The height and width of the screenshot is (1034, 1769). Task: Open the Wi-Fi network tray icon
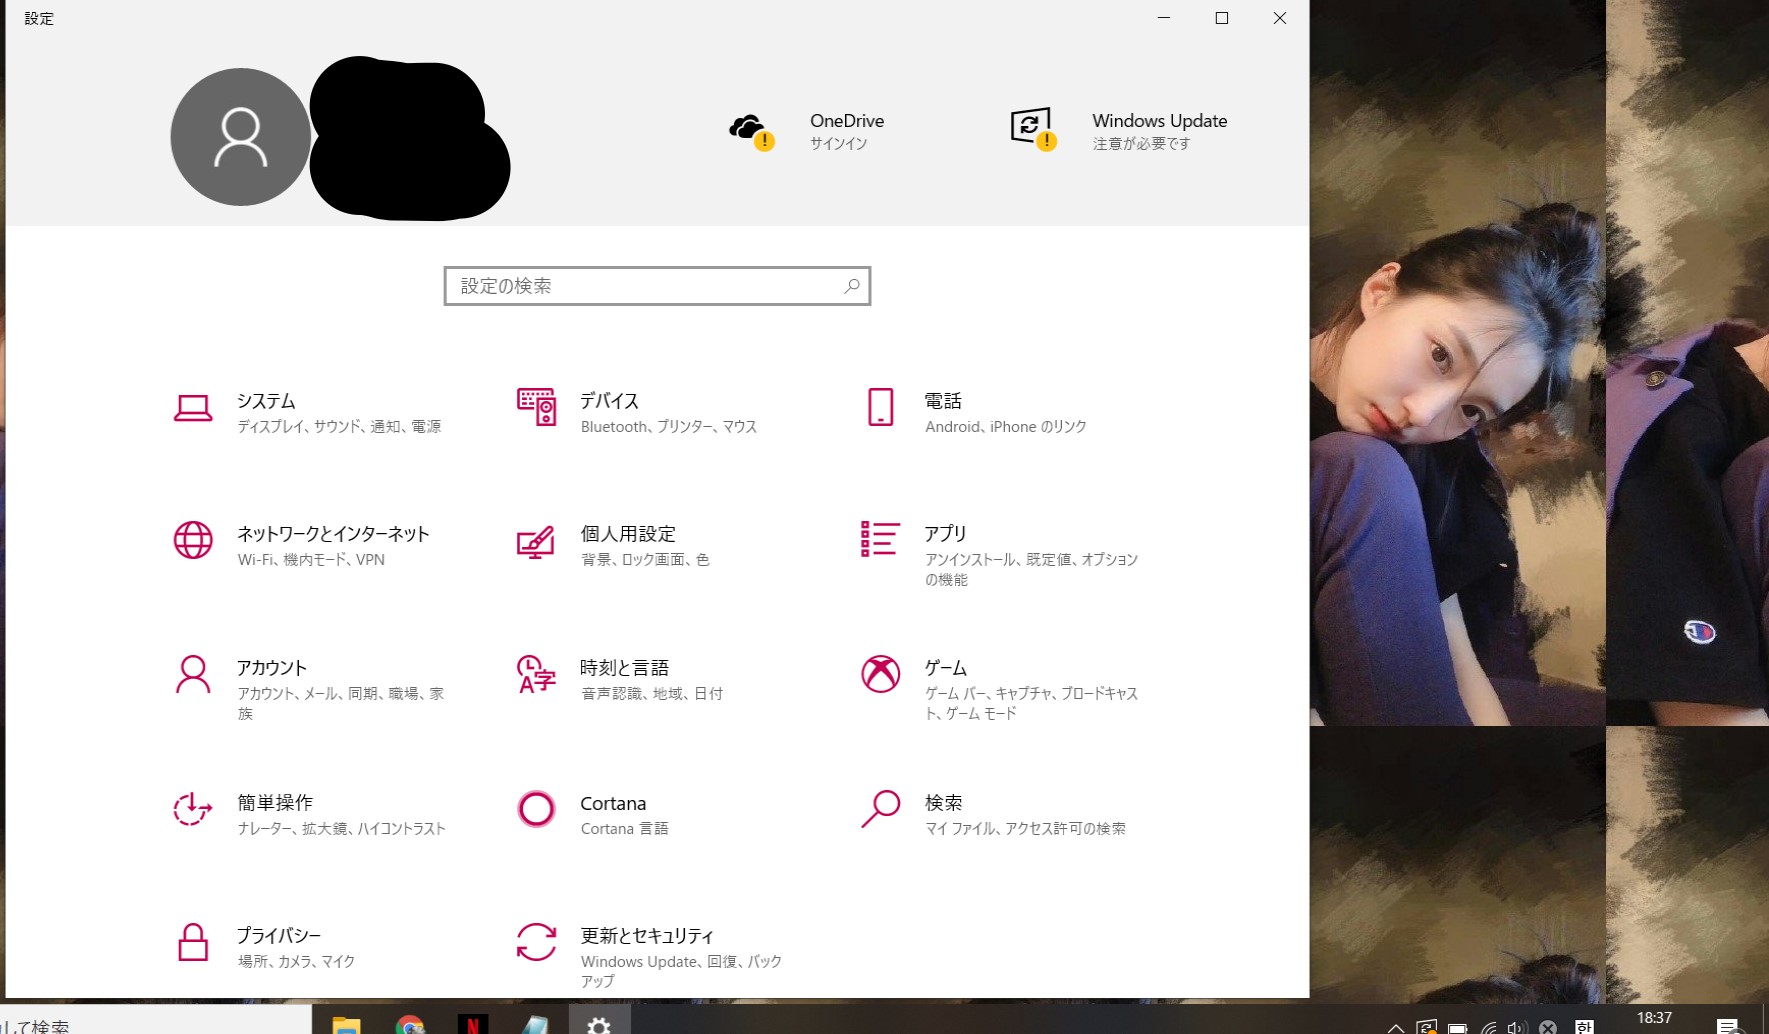coord(1488,1028)
